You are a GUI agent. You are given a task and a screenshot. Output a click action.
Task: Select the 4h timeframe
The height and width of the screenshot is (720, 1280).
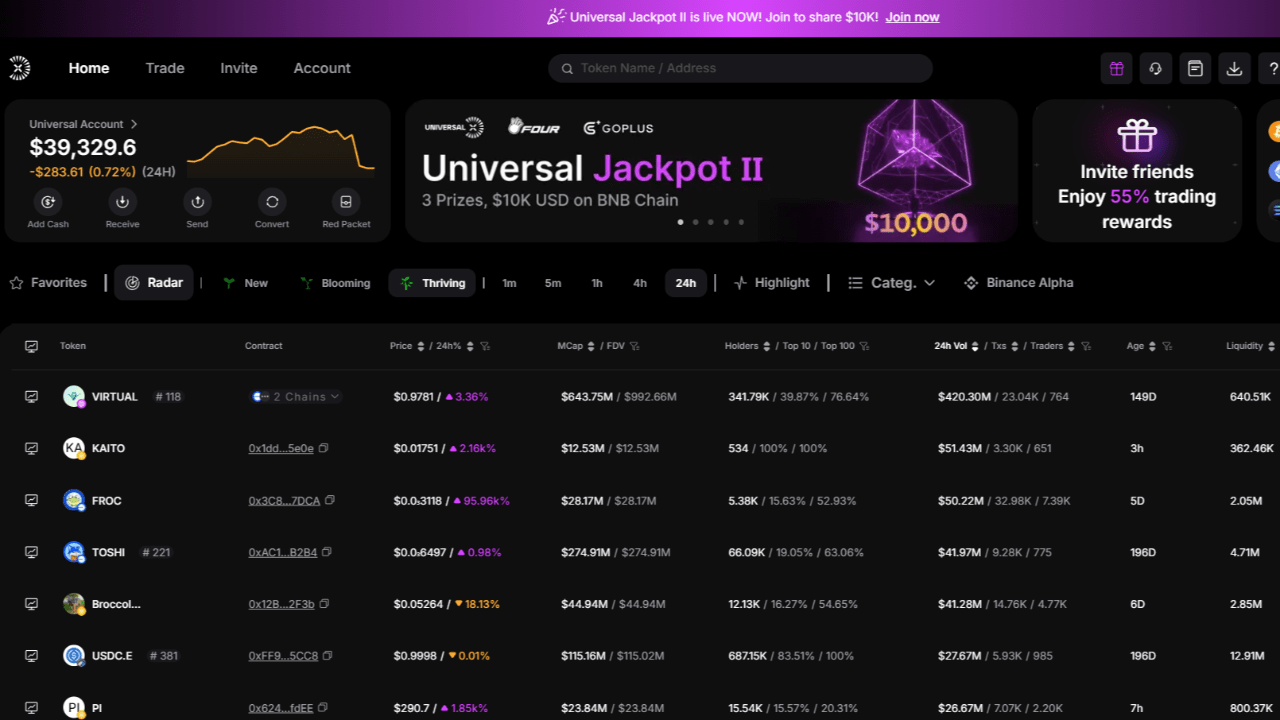pos(640,283)
